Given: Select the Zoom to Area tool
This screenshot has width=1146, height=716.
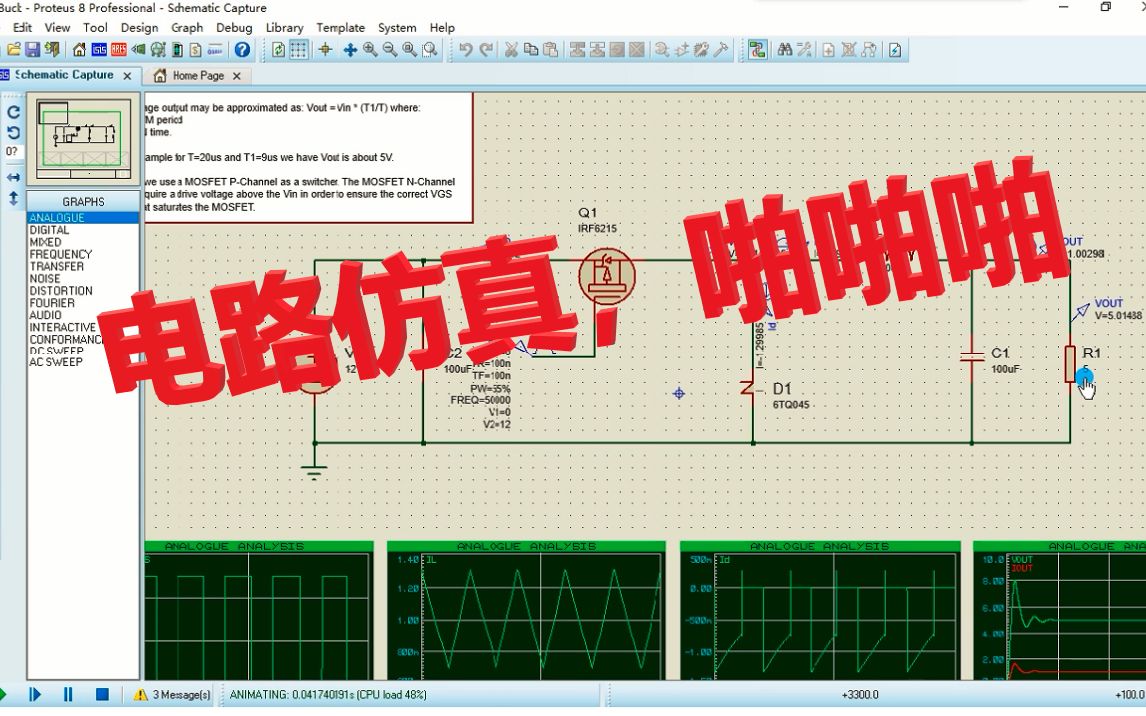Looking at the screenshot, I should click(427, 51).
